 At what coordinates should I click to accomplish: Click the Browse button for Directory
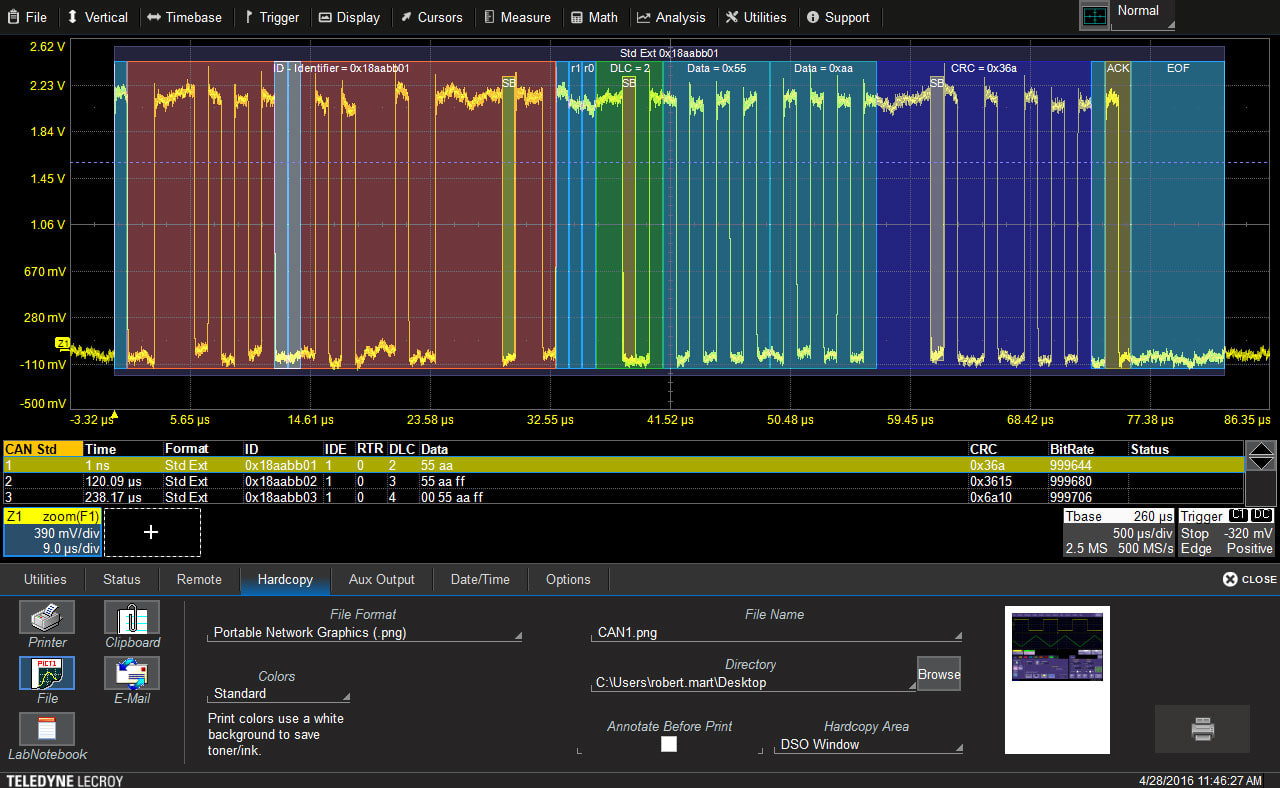pyautogui.click(x=937, y=673)
